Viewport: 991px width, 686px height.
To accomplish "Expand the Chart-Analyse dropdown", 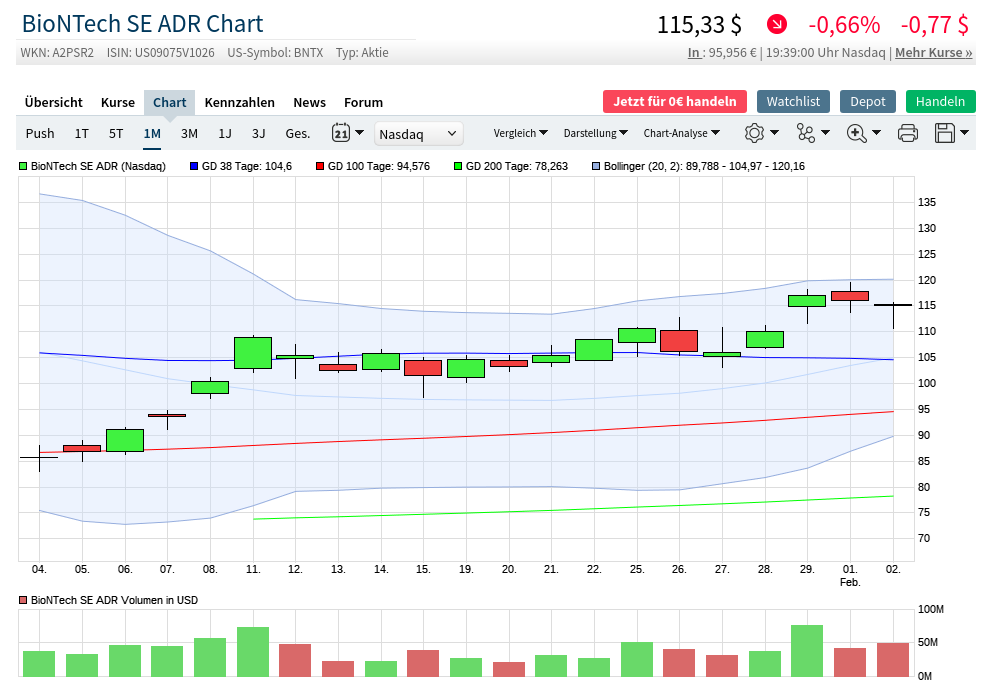I will coord(681,133).
